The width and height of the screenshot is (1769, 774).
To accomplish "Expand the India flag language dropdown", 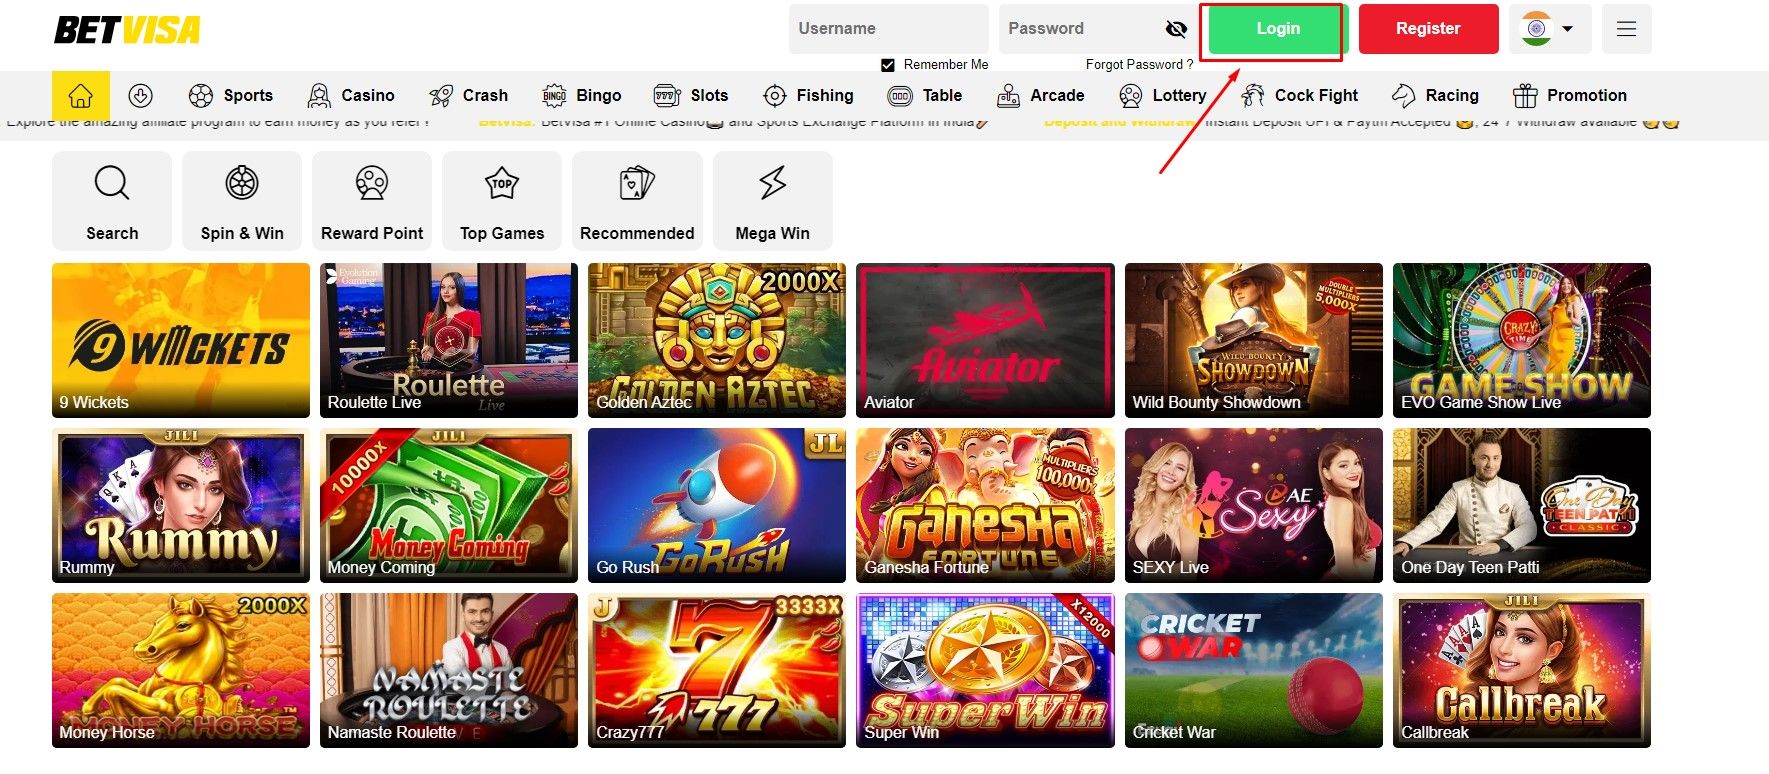I will [1548, 29].
